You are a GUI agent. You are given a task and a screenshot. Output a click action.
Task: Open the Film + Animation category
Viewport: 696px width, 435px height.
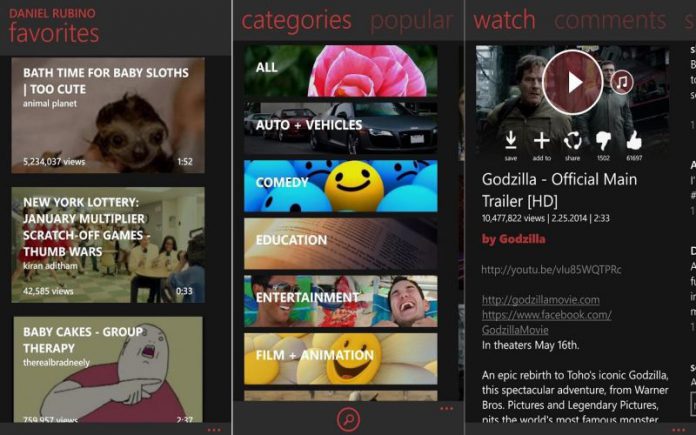(x=340, y=359)
